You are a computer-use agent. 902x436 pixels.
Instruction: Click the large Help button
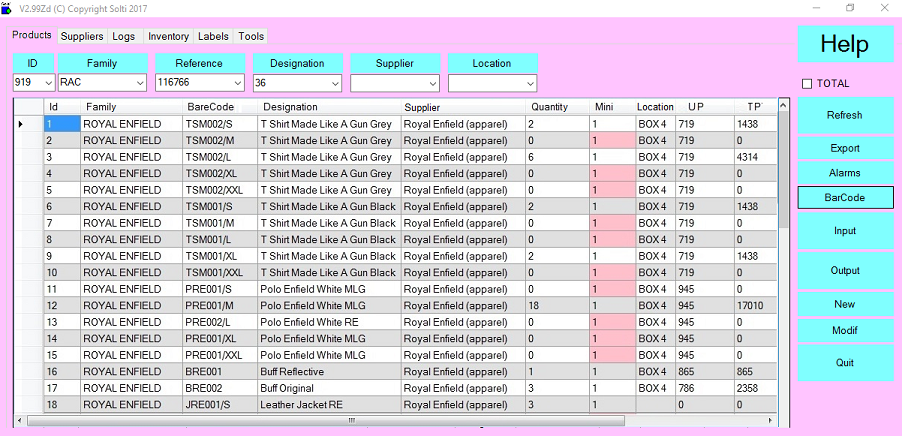(844, 44)
